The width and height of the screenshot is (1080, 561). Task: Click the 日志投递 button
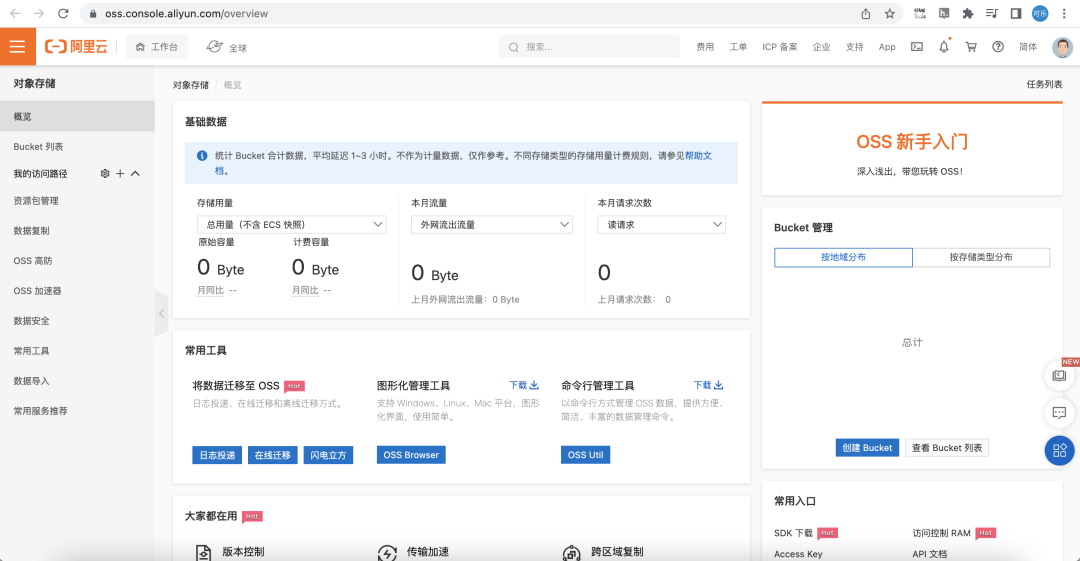click(x=217, y=455)
